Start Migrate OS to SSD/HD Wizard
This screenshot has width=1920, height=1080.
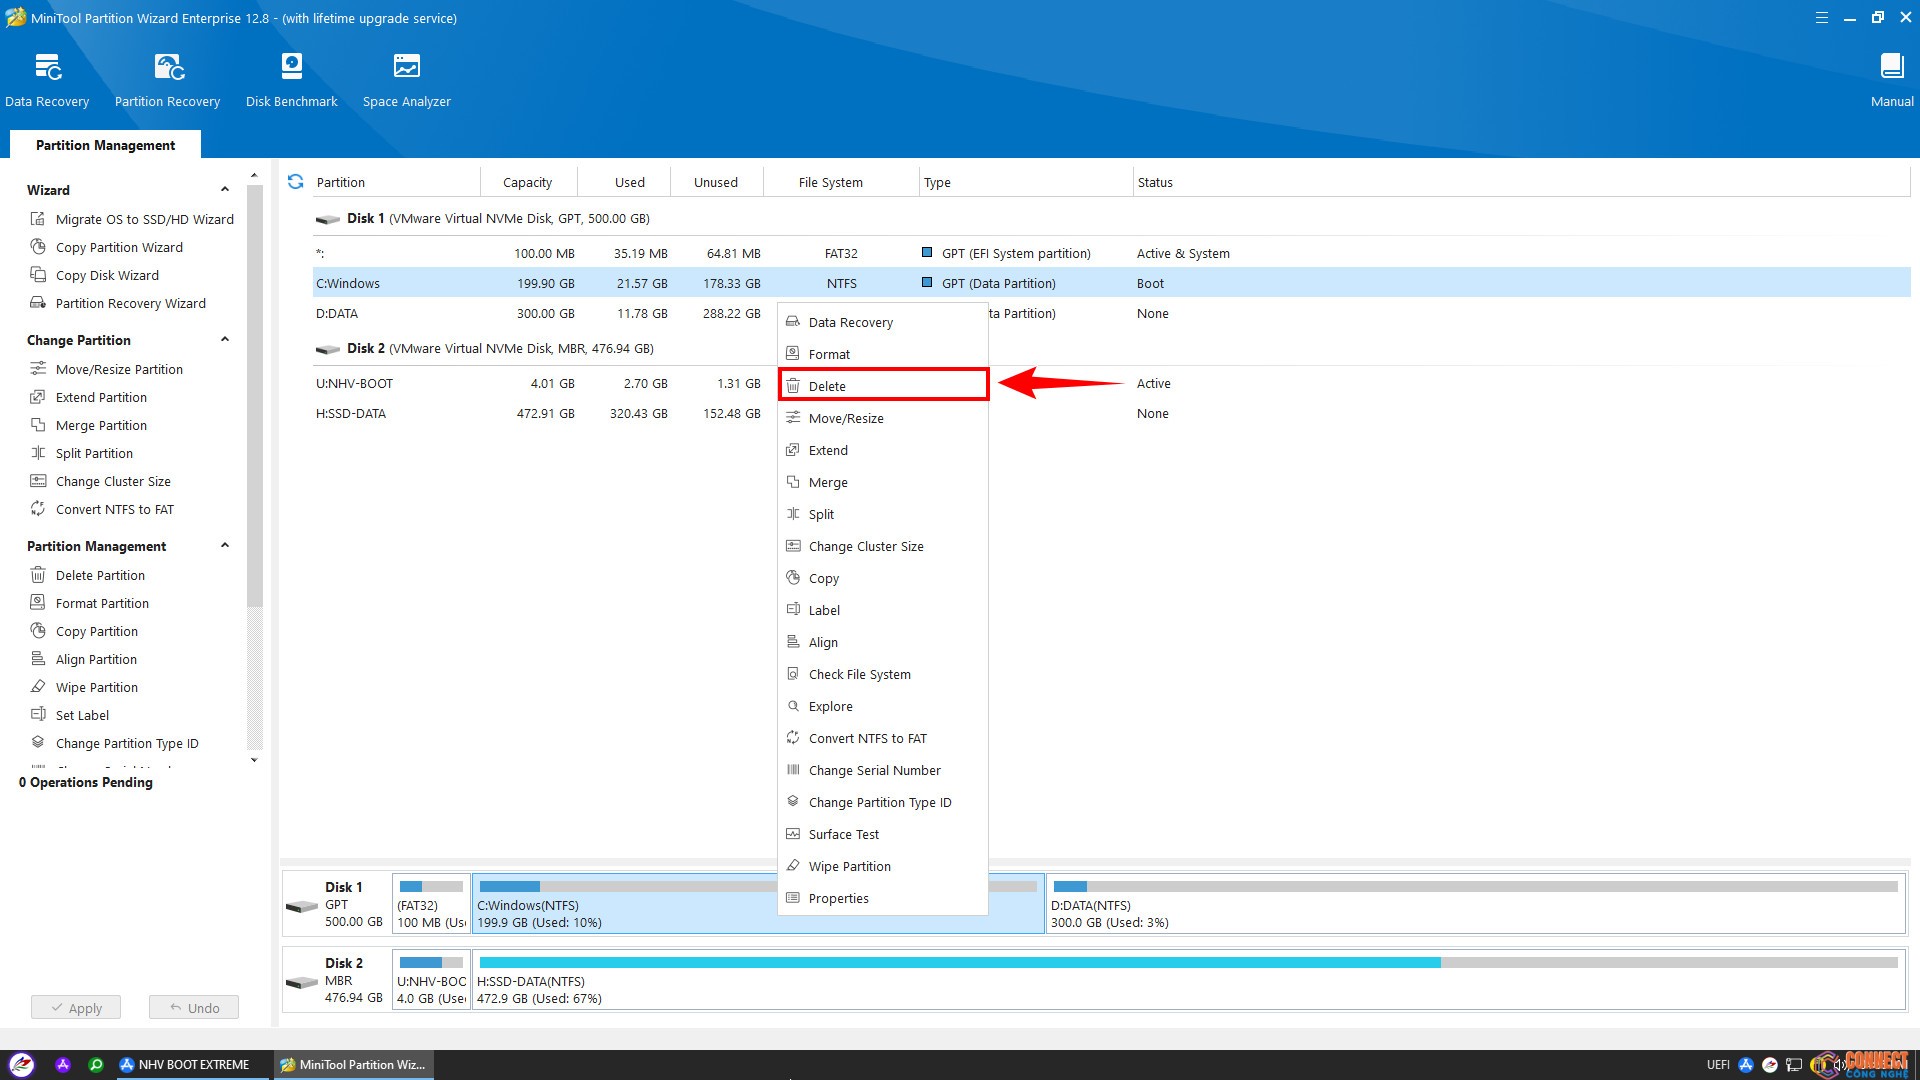[x=132, y=219]
